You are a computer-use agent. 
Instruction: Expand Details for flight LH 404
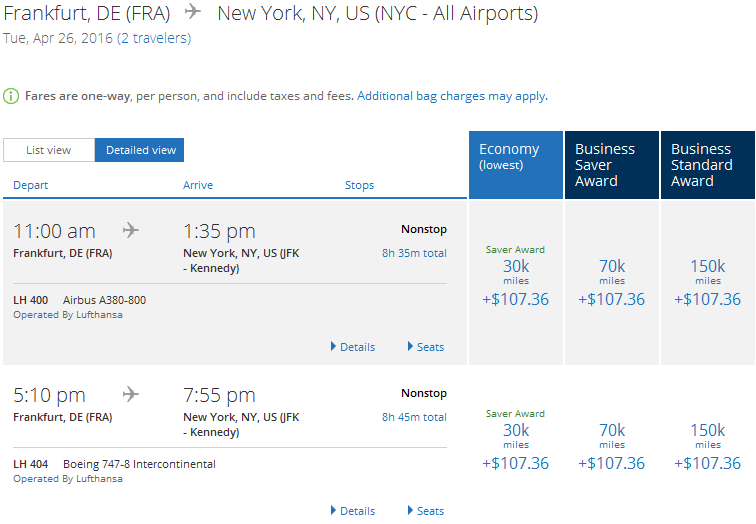click(353, 511)
